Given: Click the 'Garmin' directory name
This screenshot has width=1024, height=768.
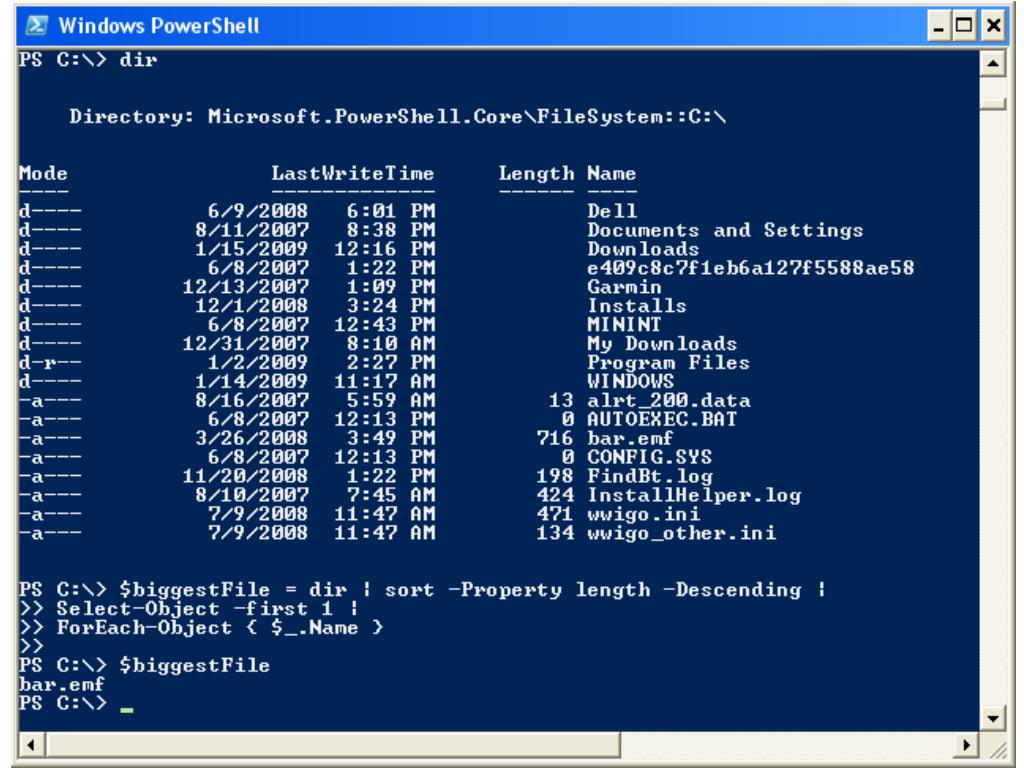Looking at the screenshot, I should tap(624, 287).
